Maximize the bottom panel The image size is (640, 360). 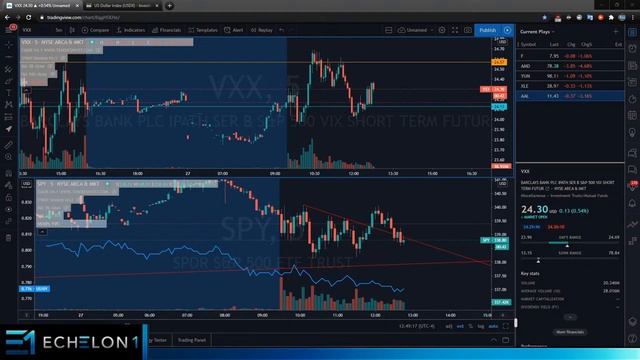506,340
